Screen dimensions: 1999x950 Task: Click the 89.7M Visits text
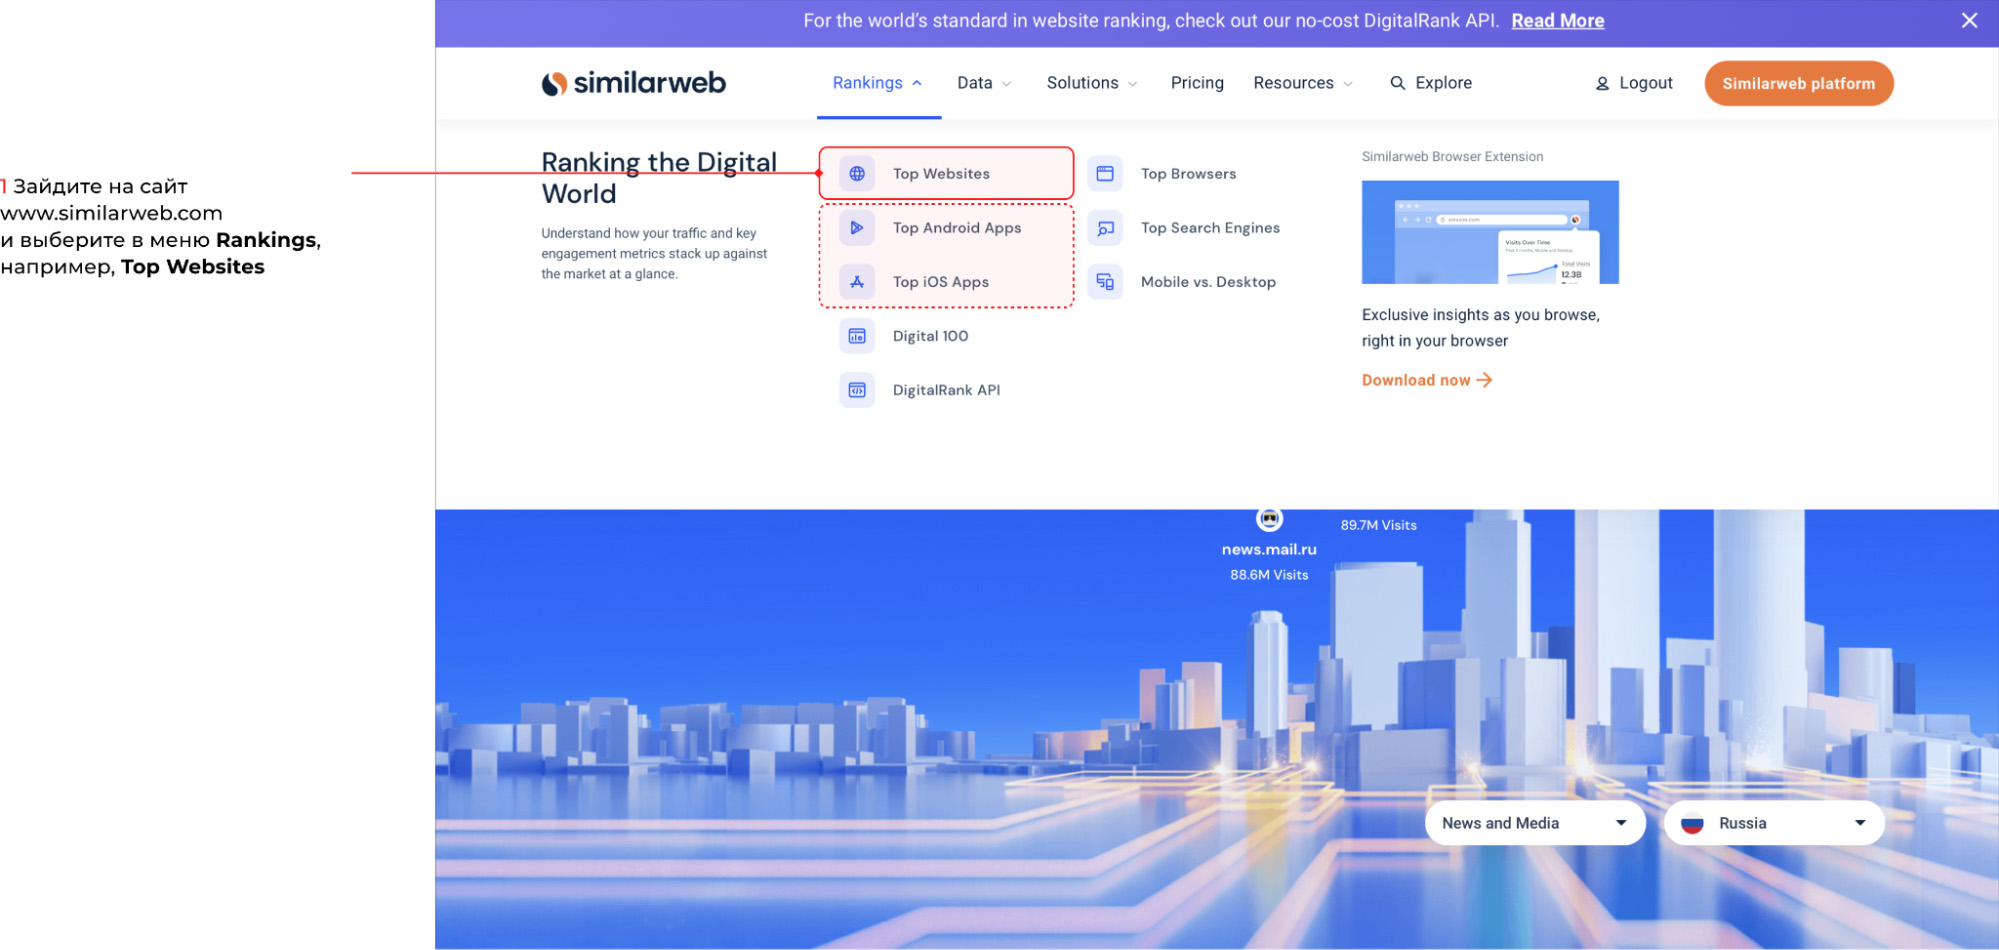pos(1378,525)
